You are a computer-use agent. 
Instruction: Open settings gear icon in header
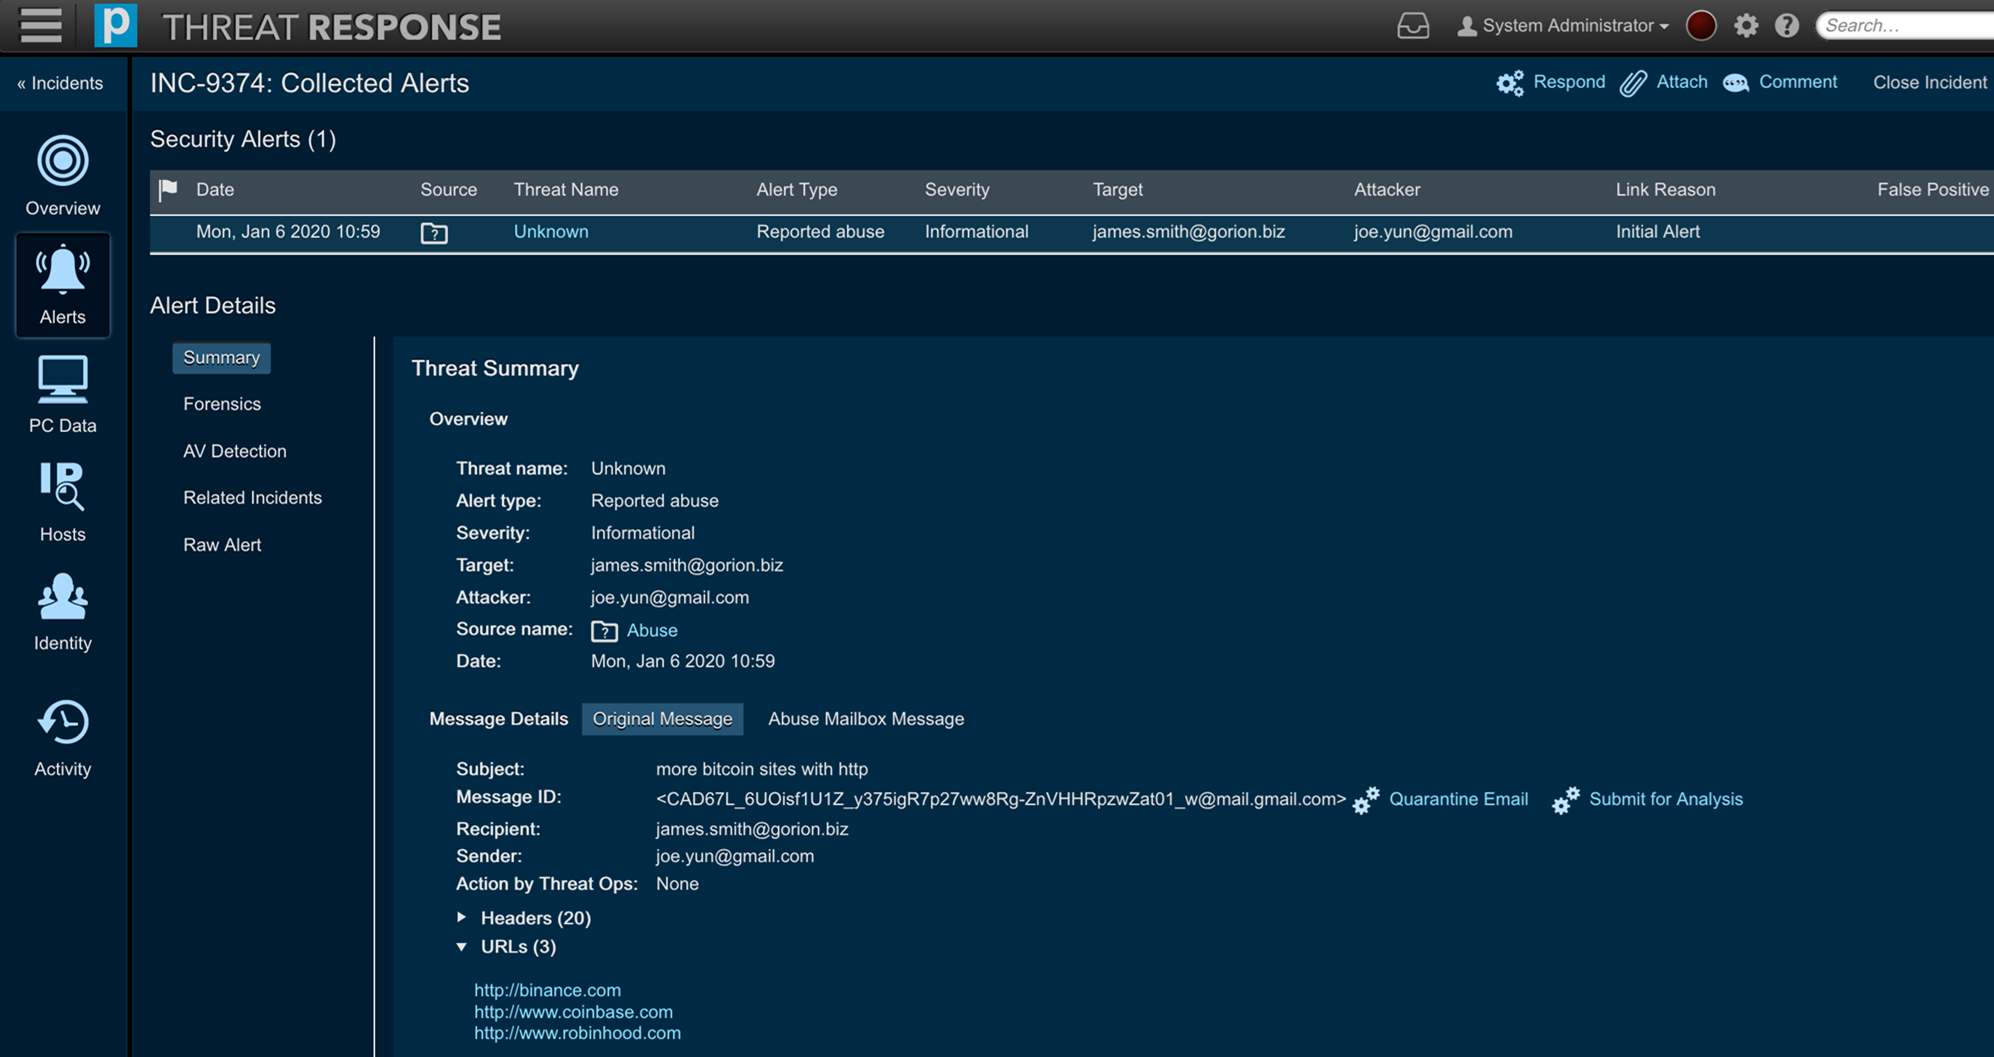1746,26
